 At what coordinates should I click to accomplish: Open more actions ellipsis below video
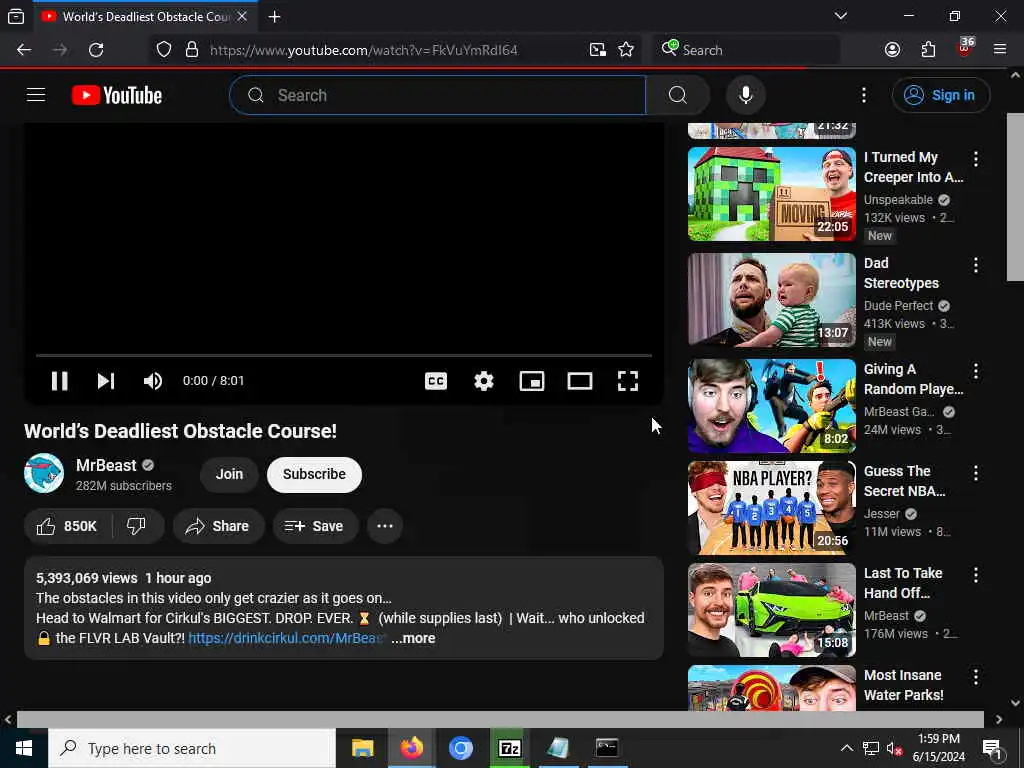tap(385, 526)
